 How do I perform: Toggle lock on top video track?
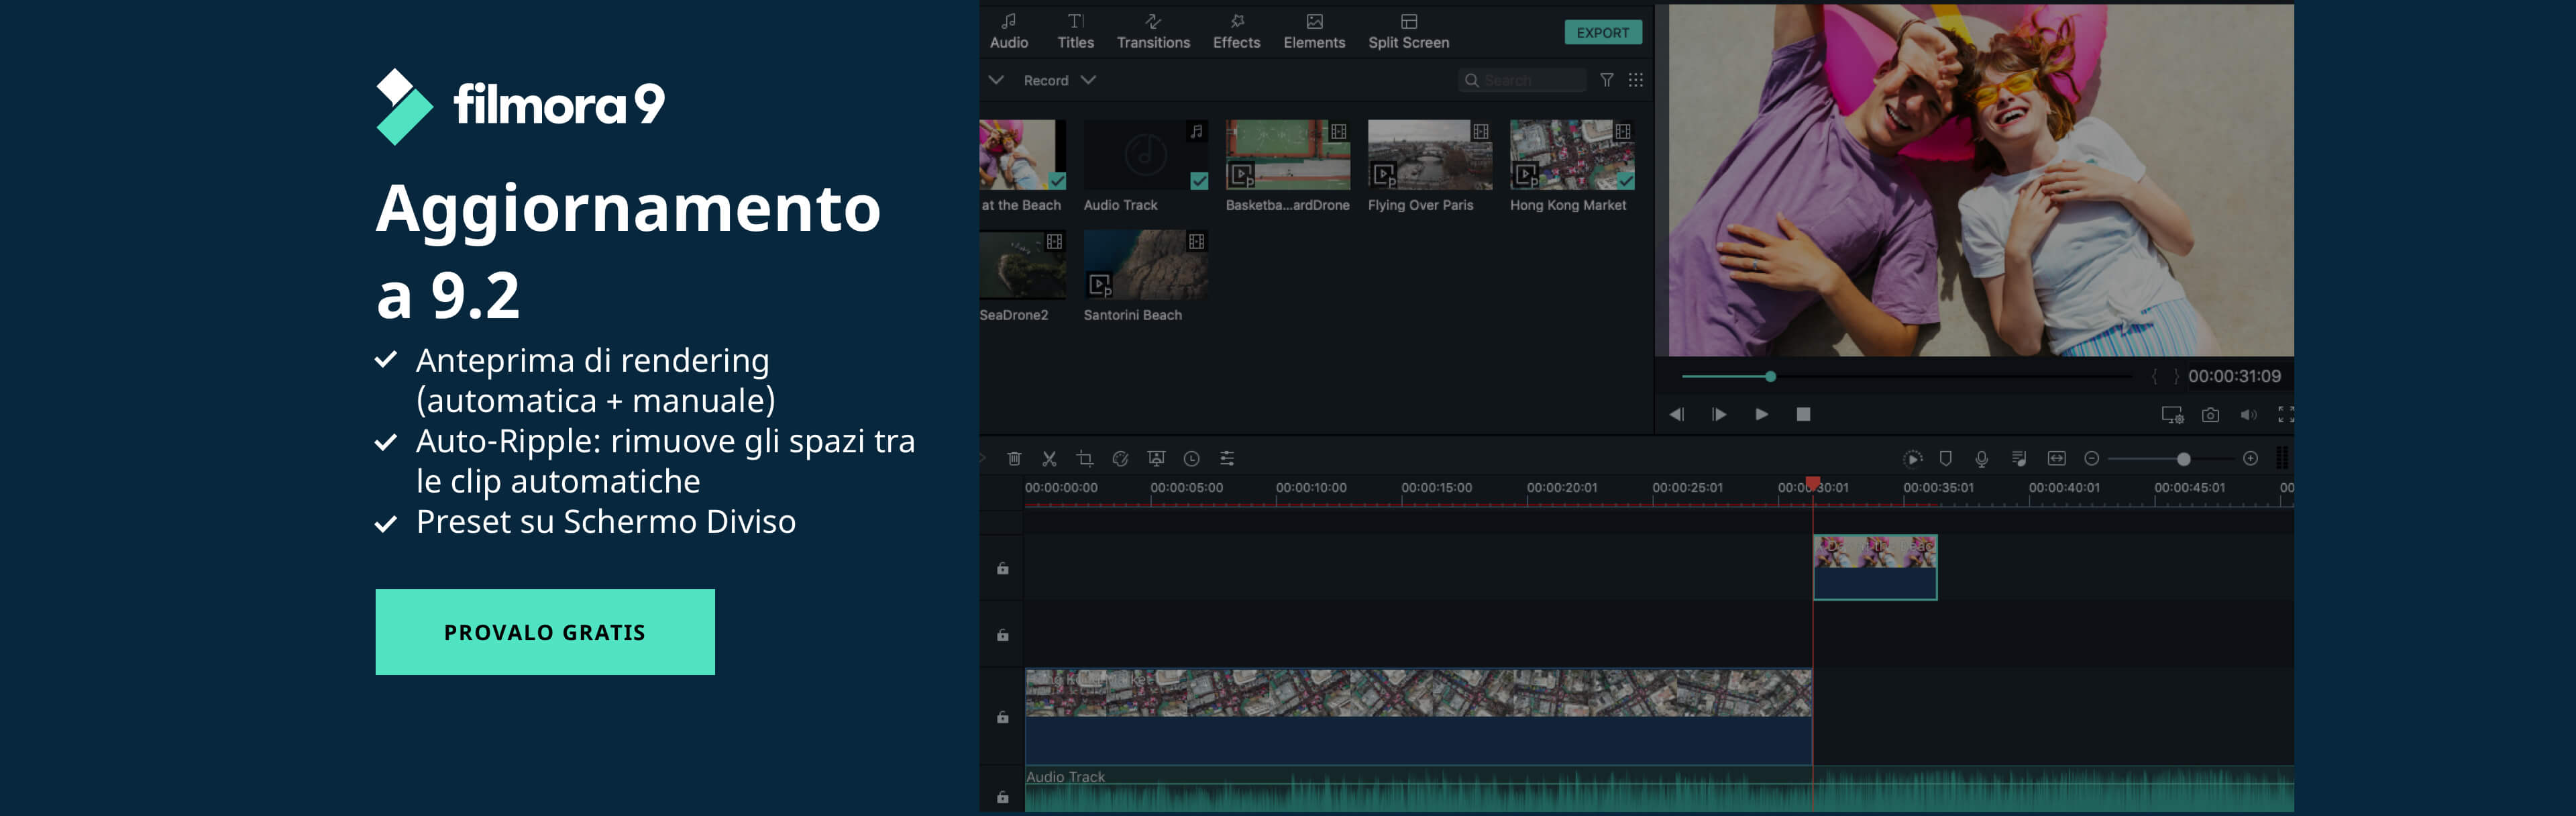click(x=1002, y=568)
